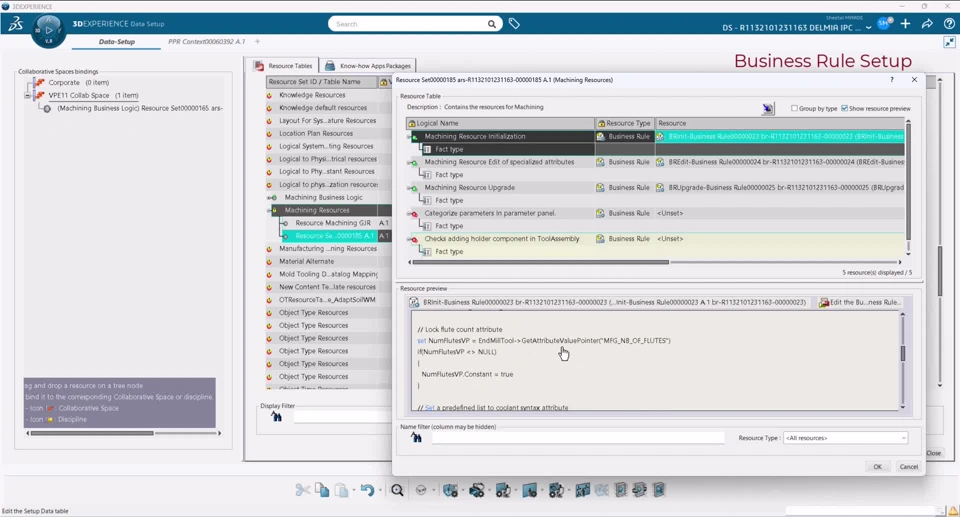Open the help question mark icon
The height and width of the screenshot is (517, 960).
[x=949, y=24]
